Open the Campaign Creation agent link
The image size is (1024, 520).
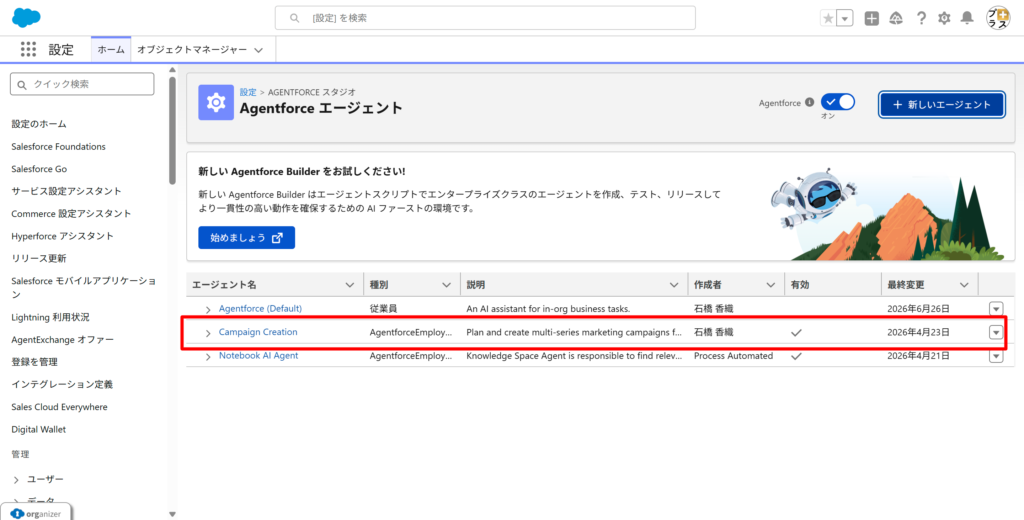(x=258, y=332)
